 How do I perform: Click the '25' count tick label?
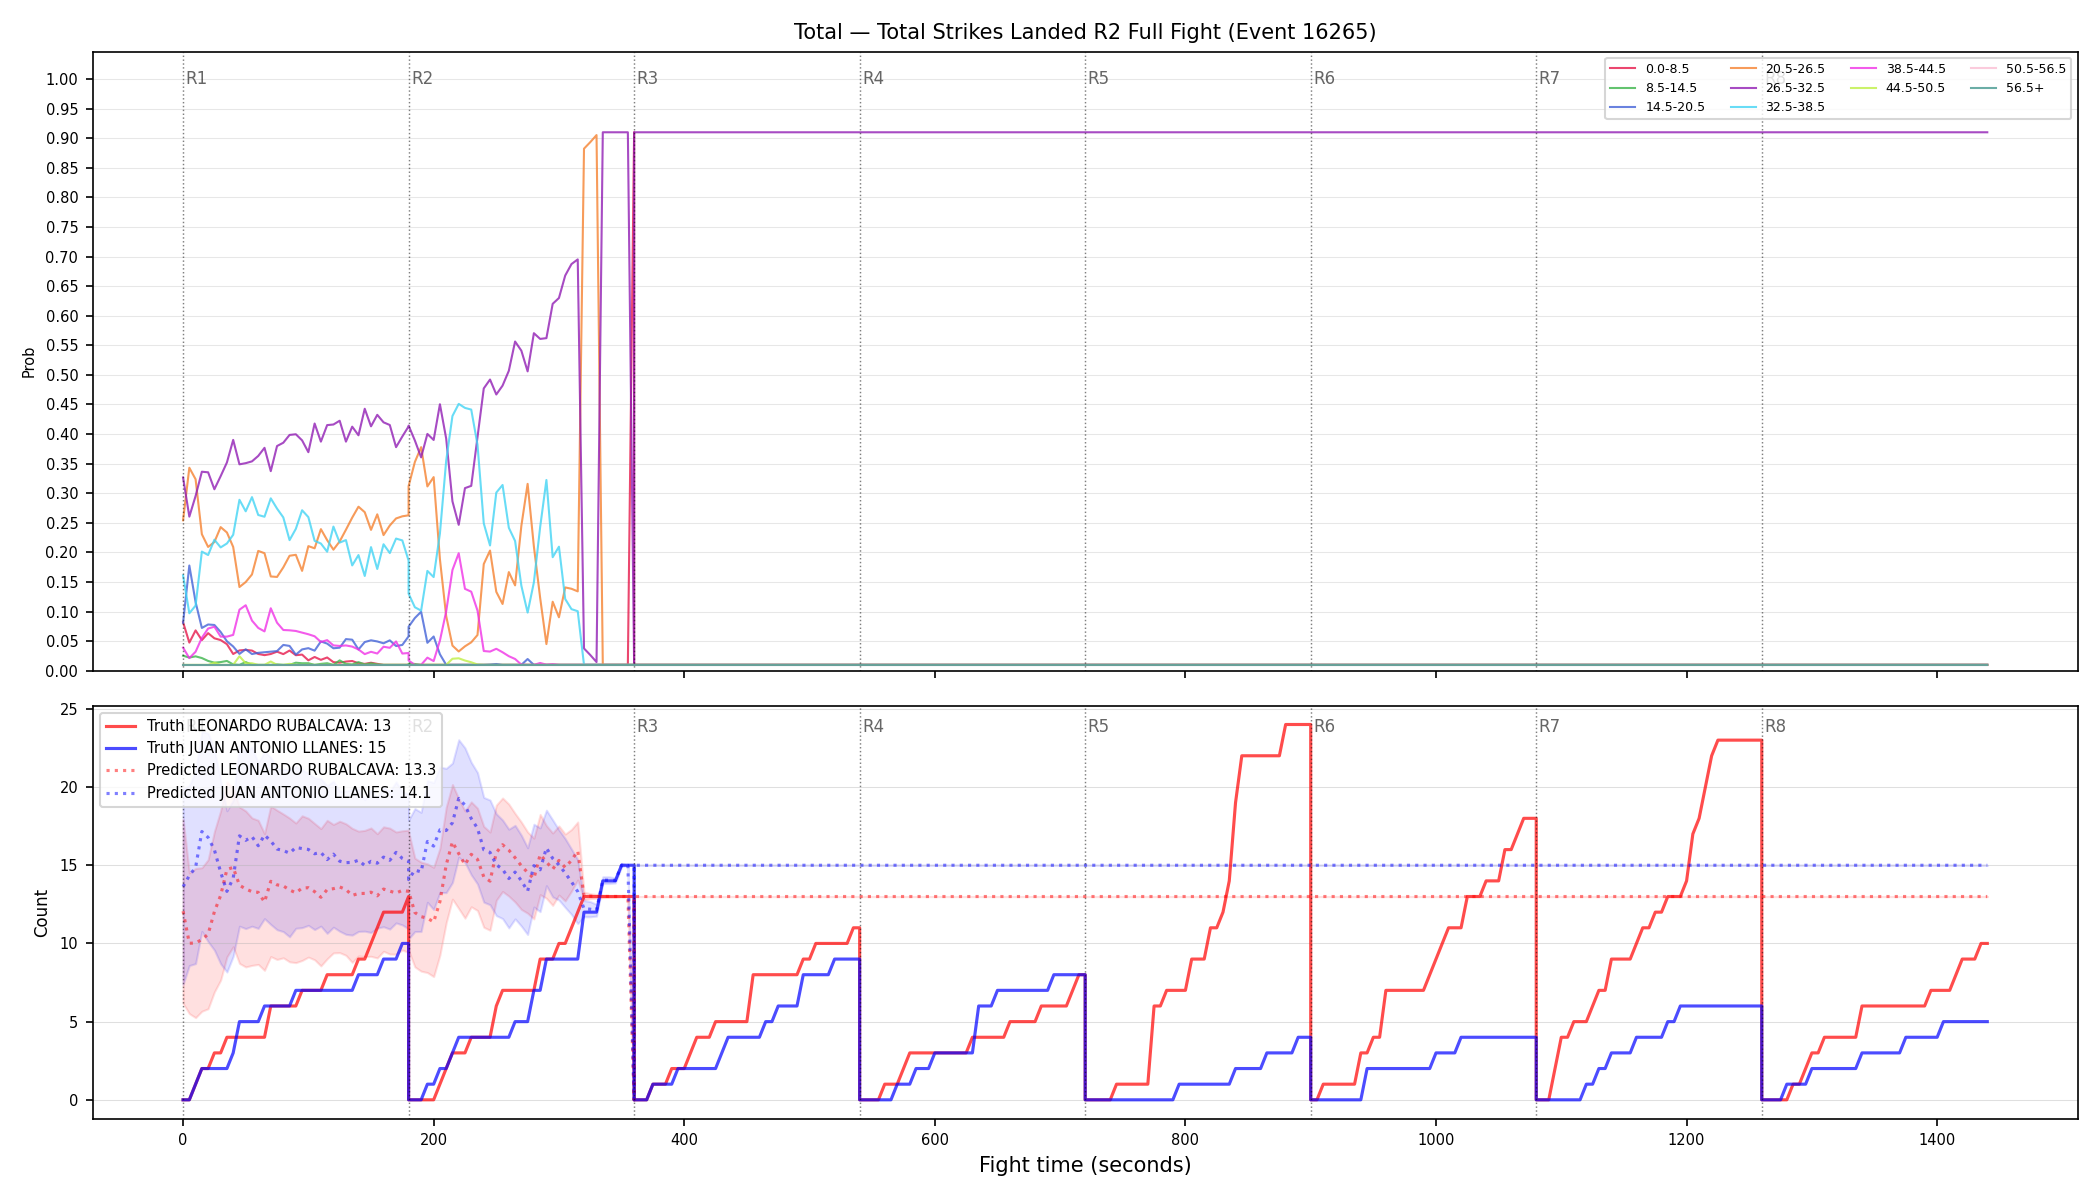[x=69, y=710]
